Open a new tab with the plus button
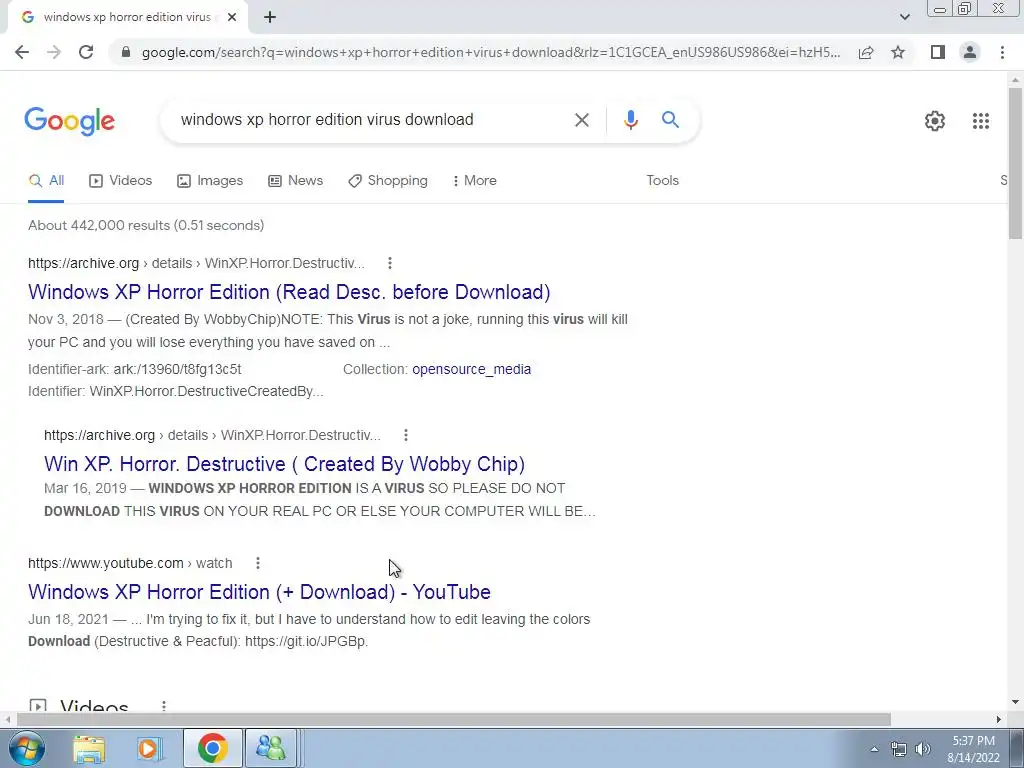 270,18
